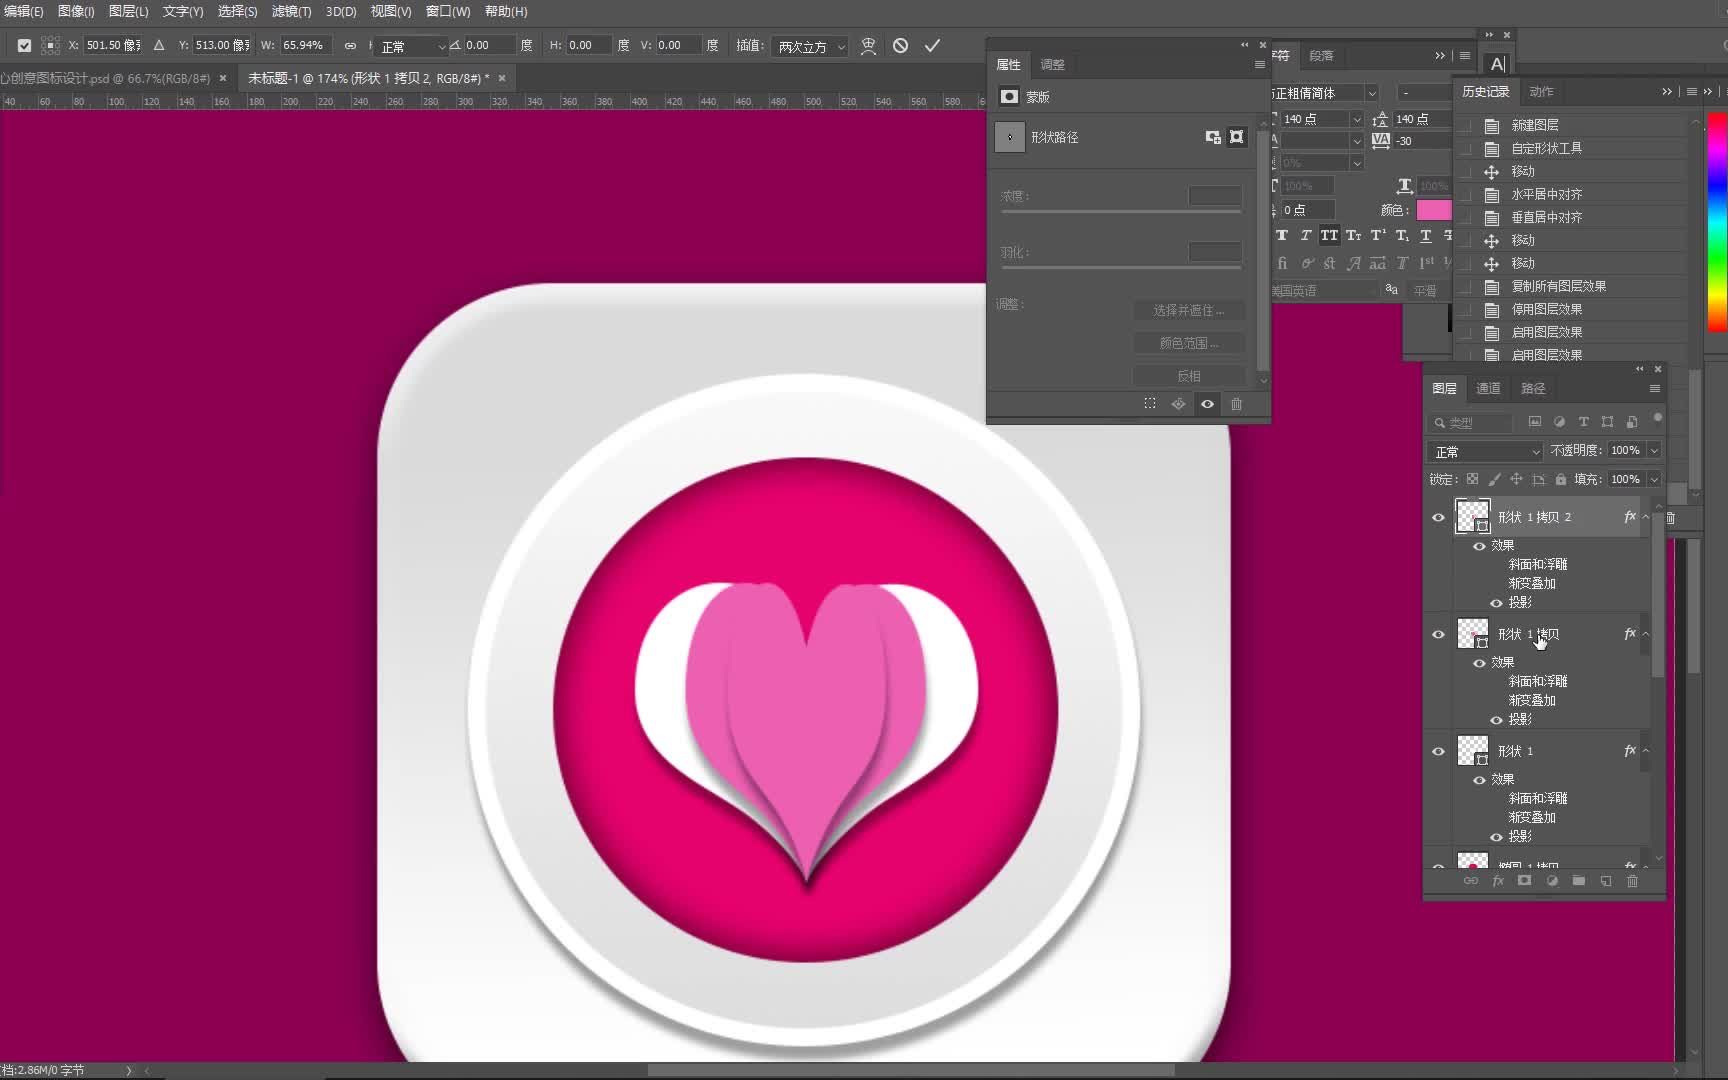Screen dimensions: 1728x1080
Task: Click the apply mask icon in Properties panel
Action: tap(1178, 404)
